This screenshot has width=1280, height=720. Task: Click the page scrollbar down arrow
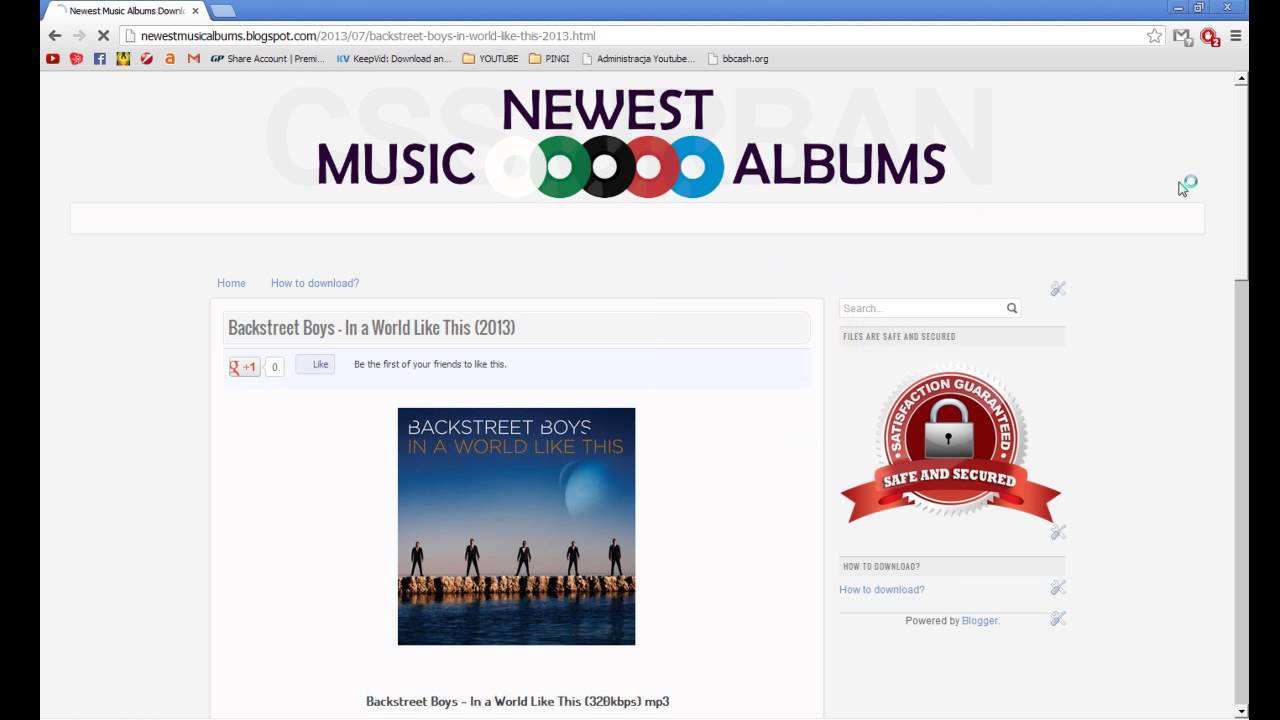[1242, 711]
